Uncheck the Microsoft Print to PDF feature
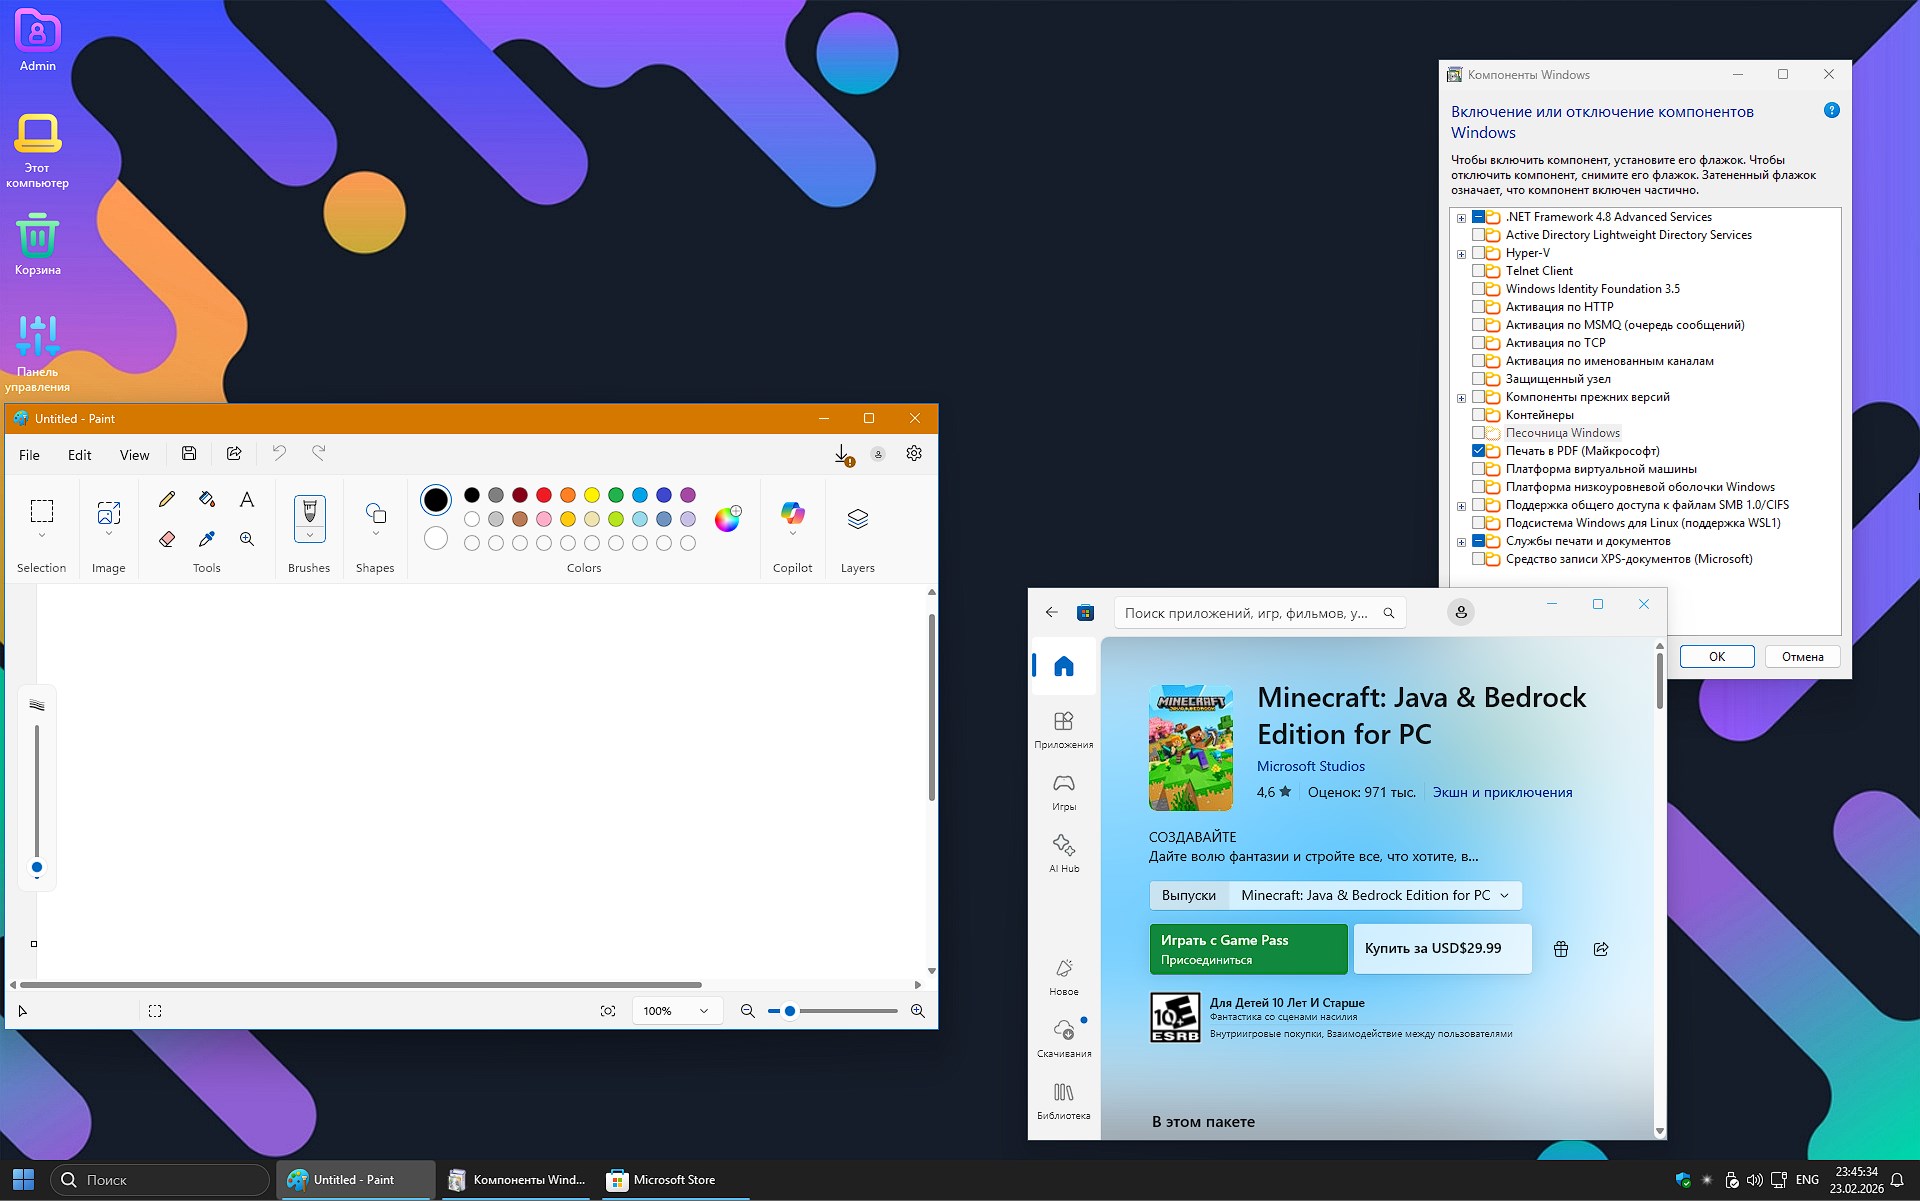Viewport: 1920px width, 1201px height. point(1478,451)
